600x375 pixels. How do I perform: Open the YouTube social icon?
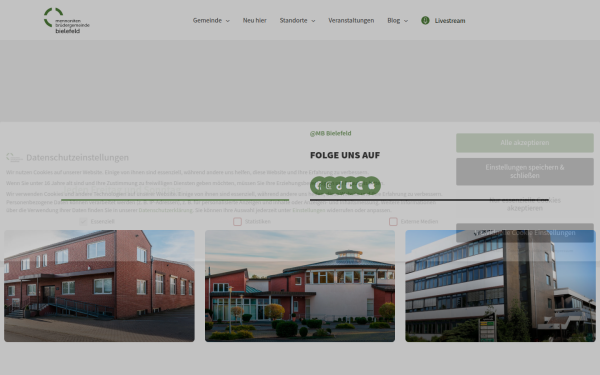[x=350, y=186]
